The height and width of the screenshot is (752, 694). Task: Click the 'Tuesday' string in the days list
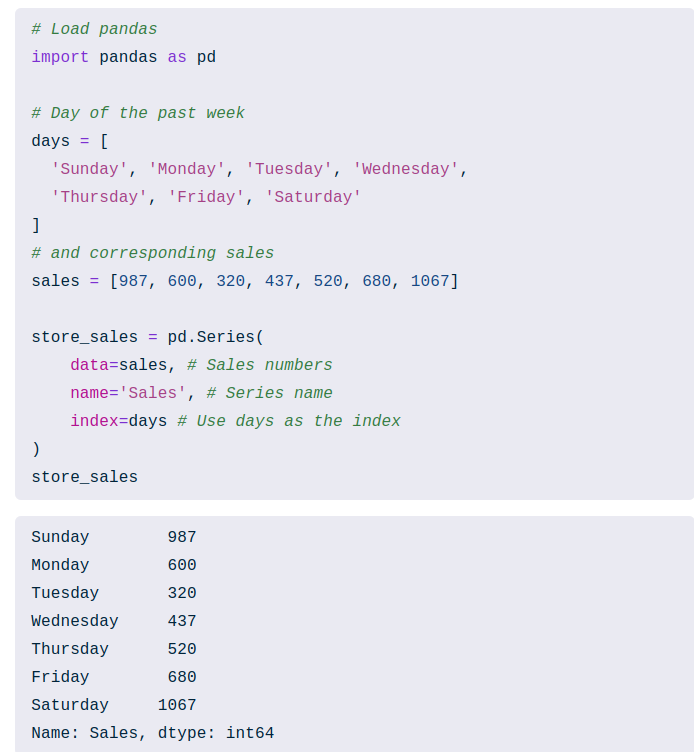point(289,169)
